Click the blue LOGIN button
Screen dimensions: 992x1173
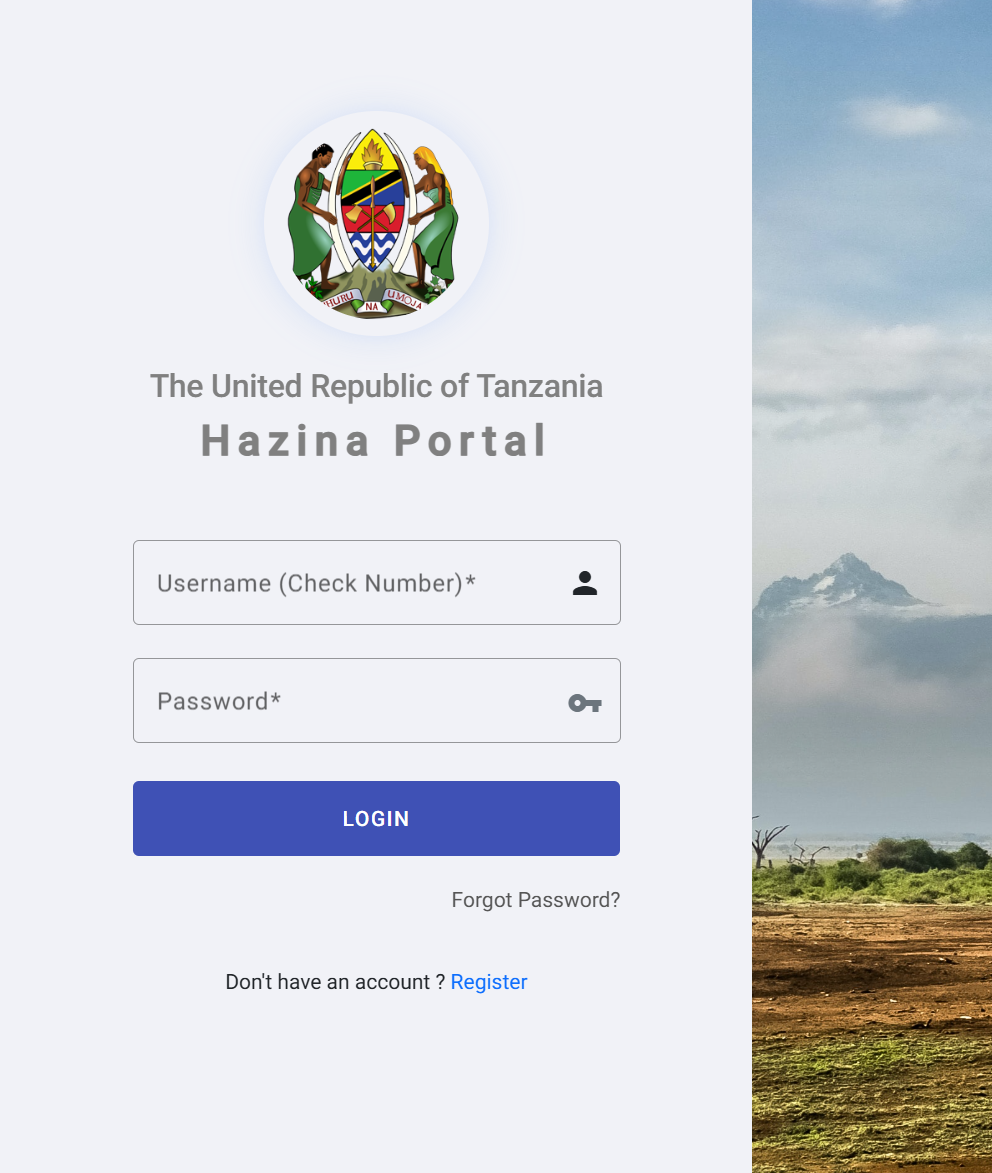coord(376,818)
